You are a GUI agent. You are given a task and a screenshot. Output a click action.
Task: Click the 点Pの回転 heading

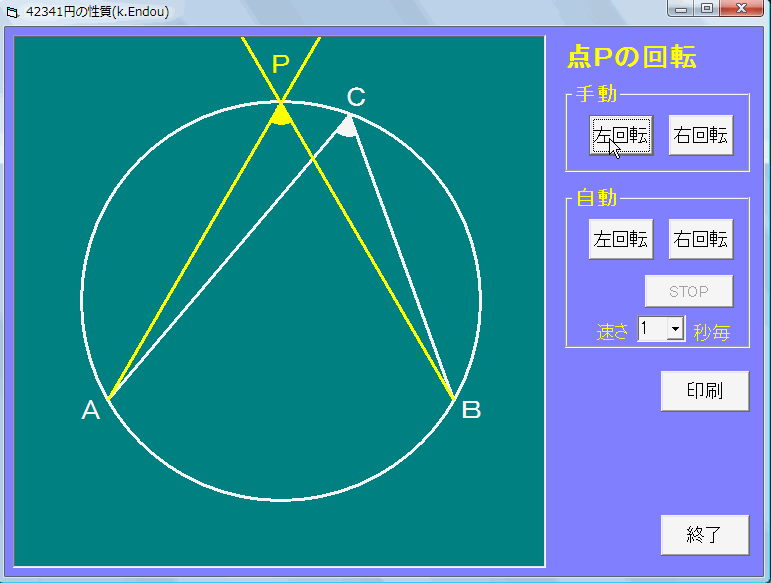632,57
